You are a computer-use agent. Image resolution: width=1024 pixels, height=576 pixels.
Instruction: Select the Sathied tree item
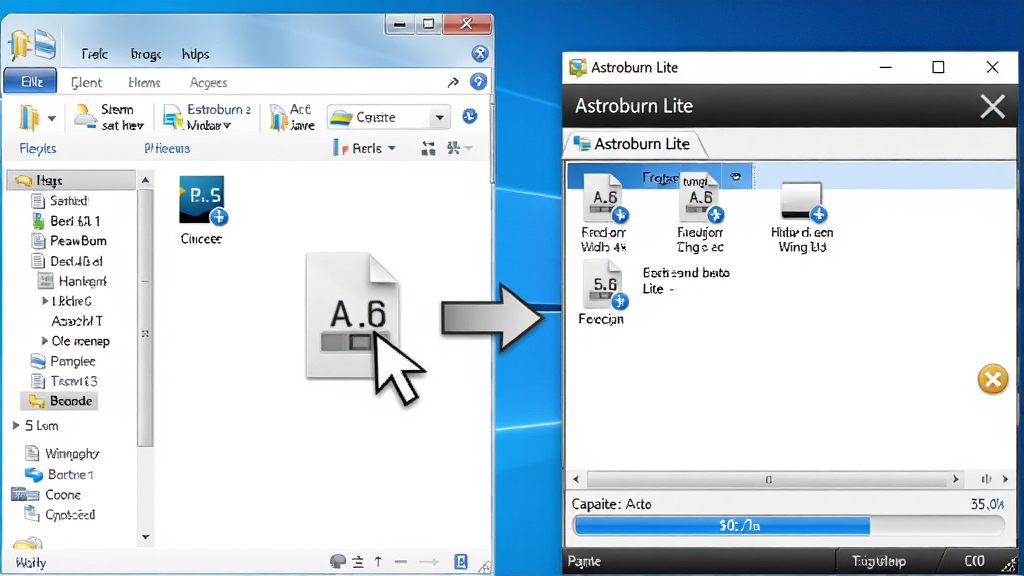pos(60,200)
